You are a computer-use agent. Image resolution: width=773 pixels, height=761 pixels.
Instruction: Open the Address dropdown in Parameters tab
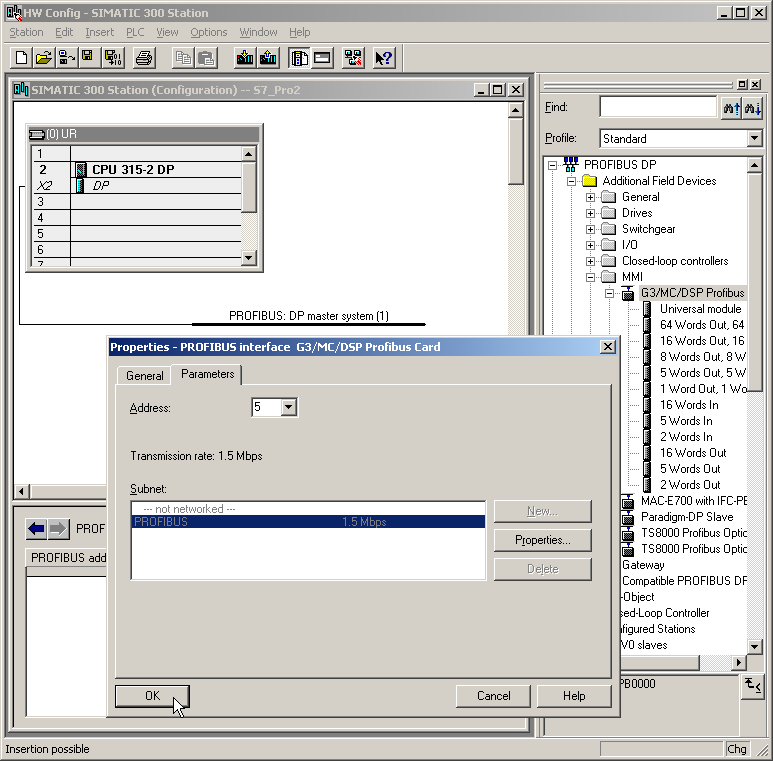pyautogui.click(x=288, y=407)
